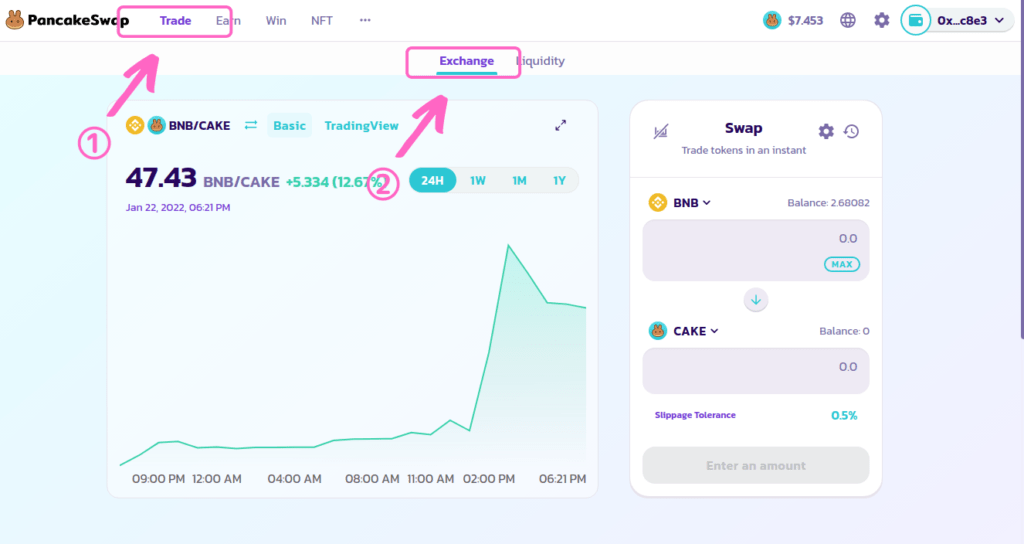The image size is (1024, 544).
Task: Open the Trade menu
Action: (x=175, y=21)
